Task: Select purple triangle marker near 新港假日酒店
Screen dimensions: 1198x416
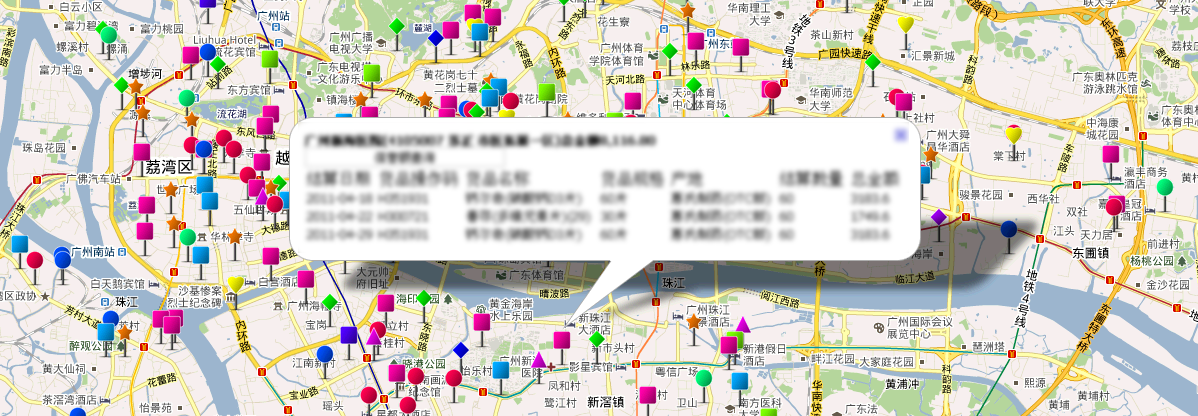Action: 742,325
